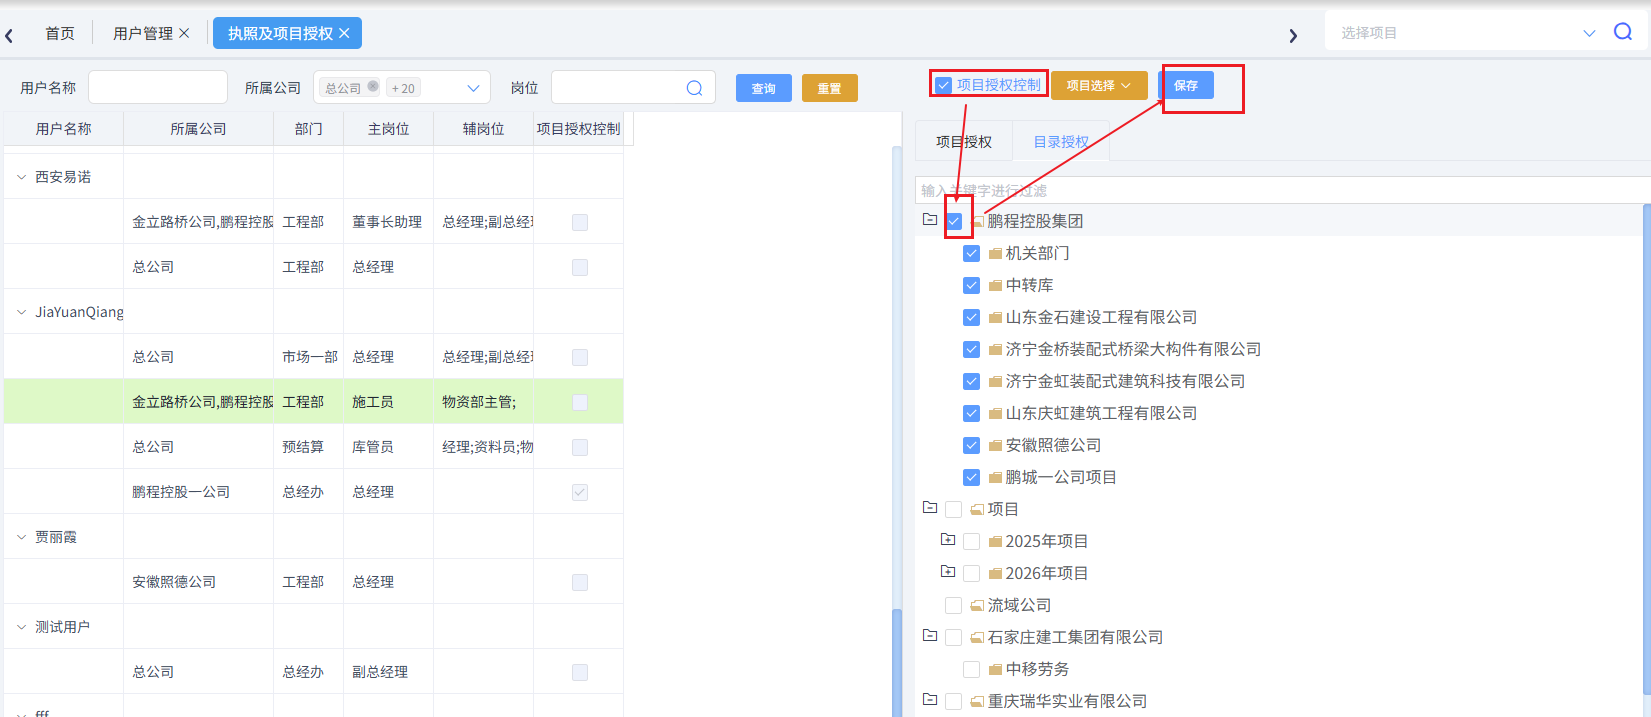Remove the 总公司 tag in 所属公司
1651x717 pixels.
pyautogui.click(x=373, y=86)
